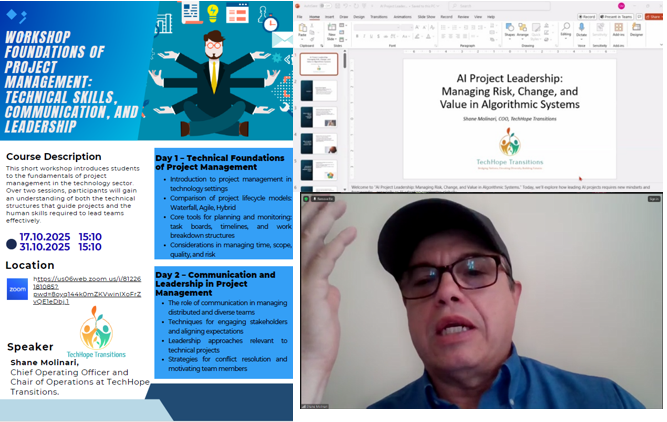
Task: Click the pink account avatar
Action: 621,6
